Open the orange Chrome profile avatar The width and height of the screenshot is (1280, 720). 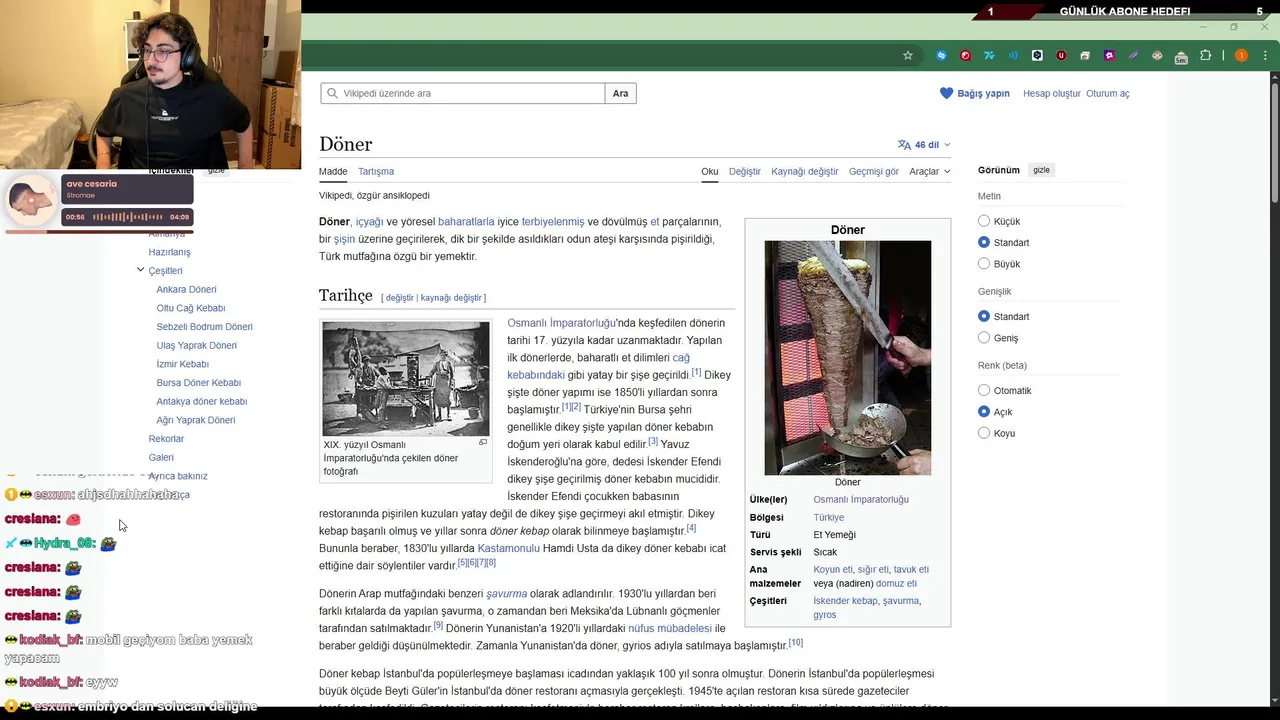click(x=1241, y=55)
